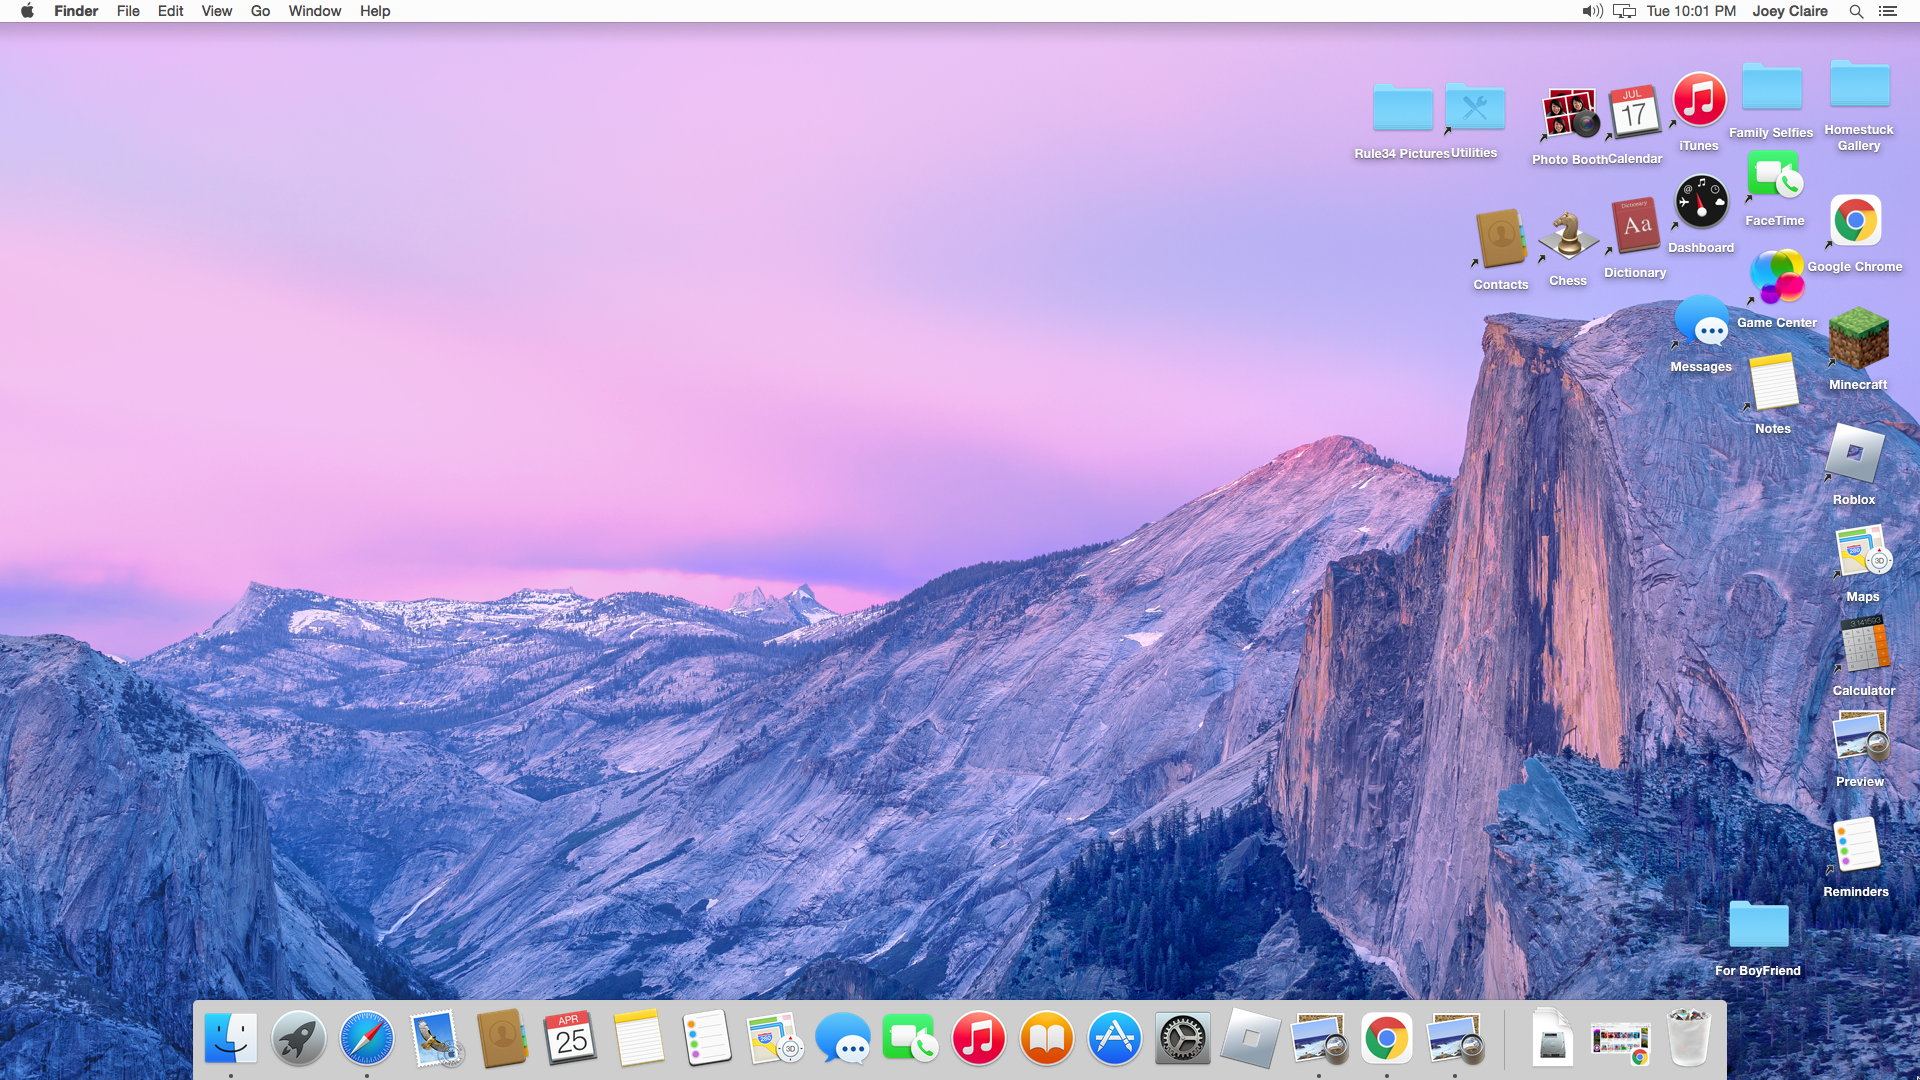This screenshot has height=1080, width=1920.
Task: Click the Homestuck Gallery folder
Action: point(1859,85)
